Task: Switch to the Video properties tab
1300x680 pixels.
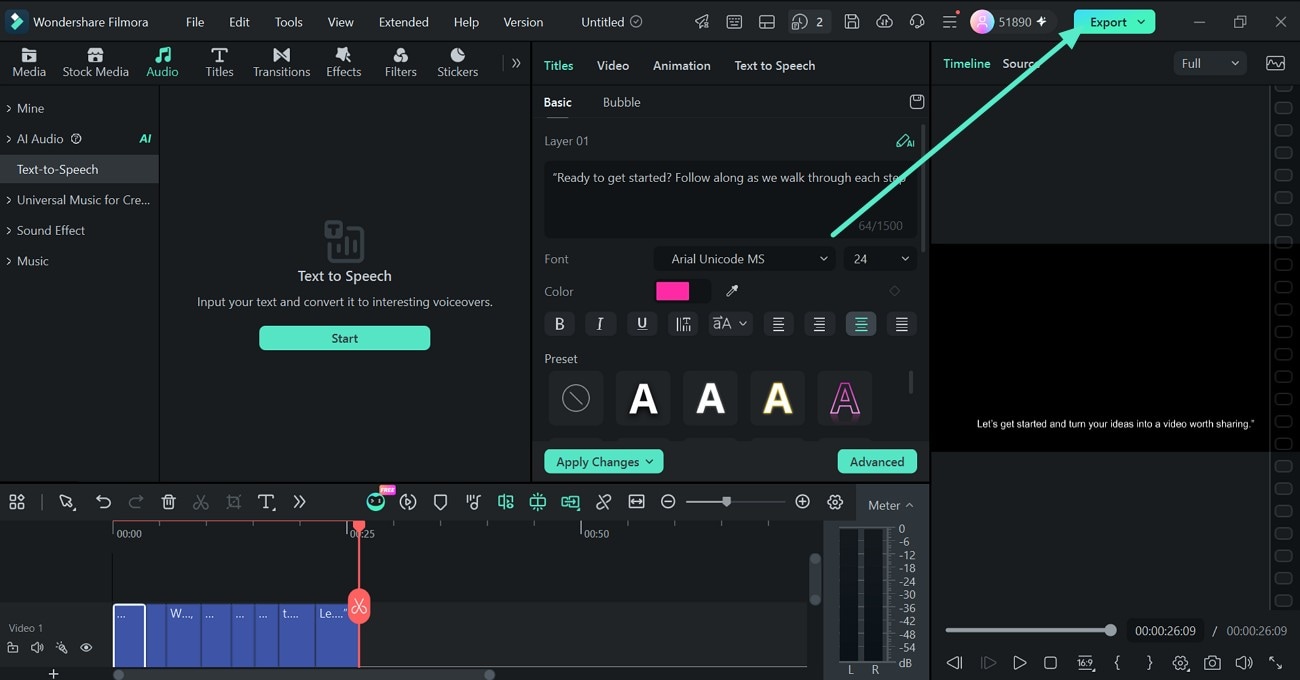Action: pos(613,65)
